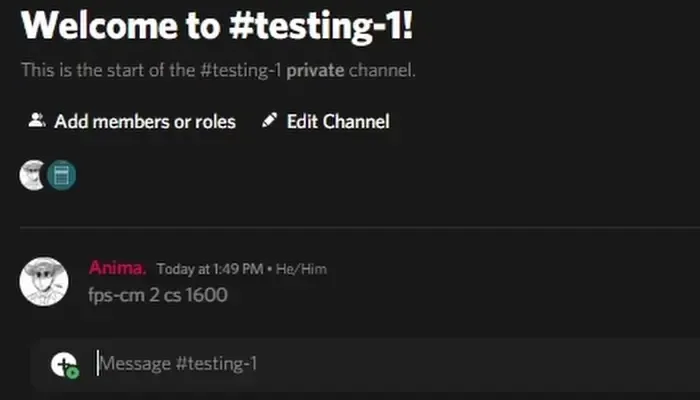Click "This is the start" description text
This screenshot has width=700, height=400.
(90, 71)
